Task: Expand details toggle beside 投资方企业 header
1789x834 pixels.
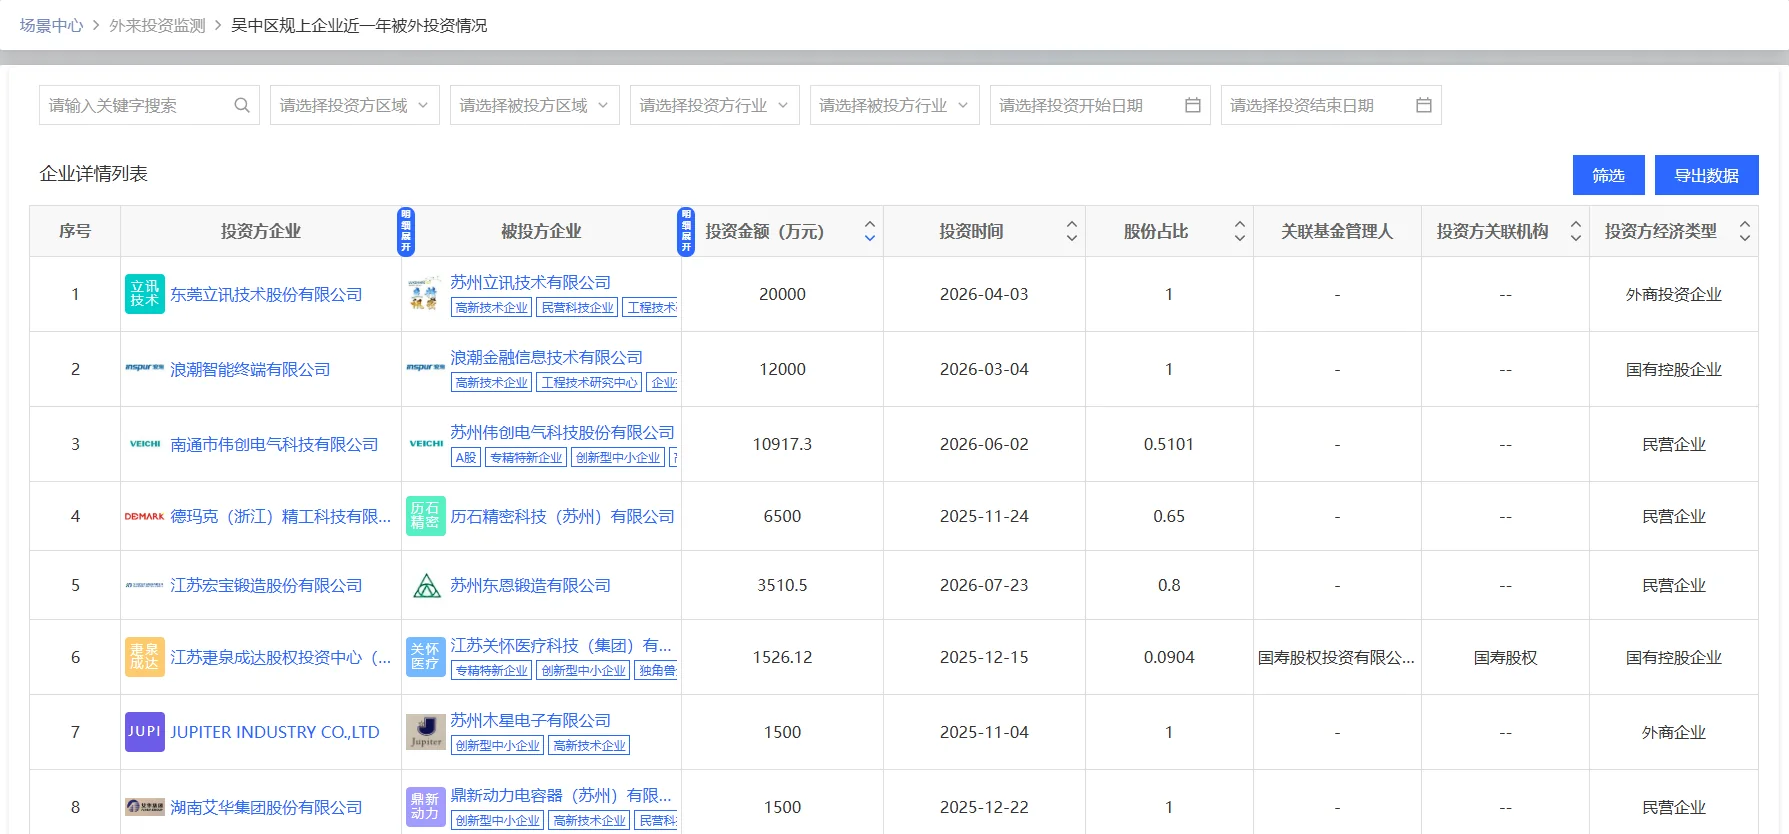Action: click(406, 231)
